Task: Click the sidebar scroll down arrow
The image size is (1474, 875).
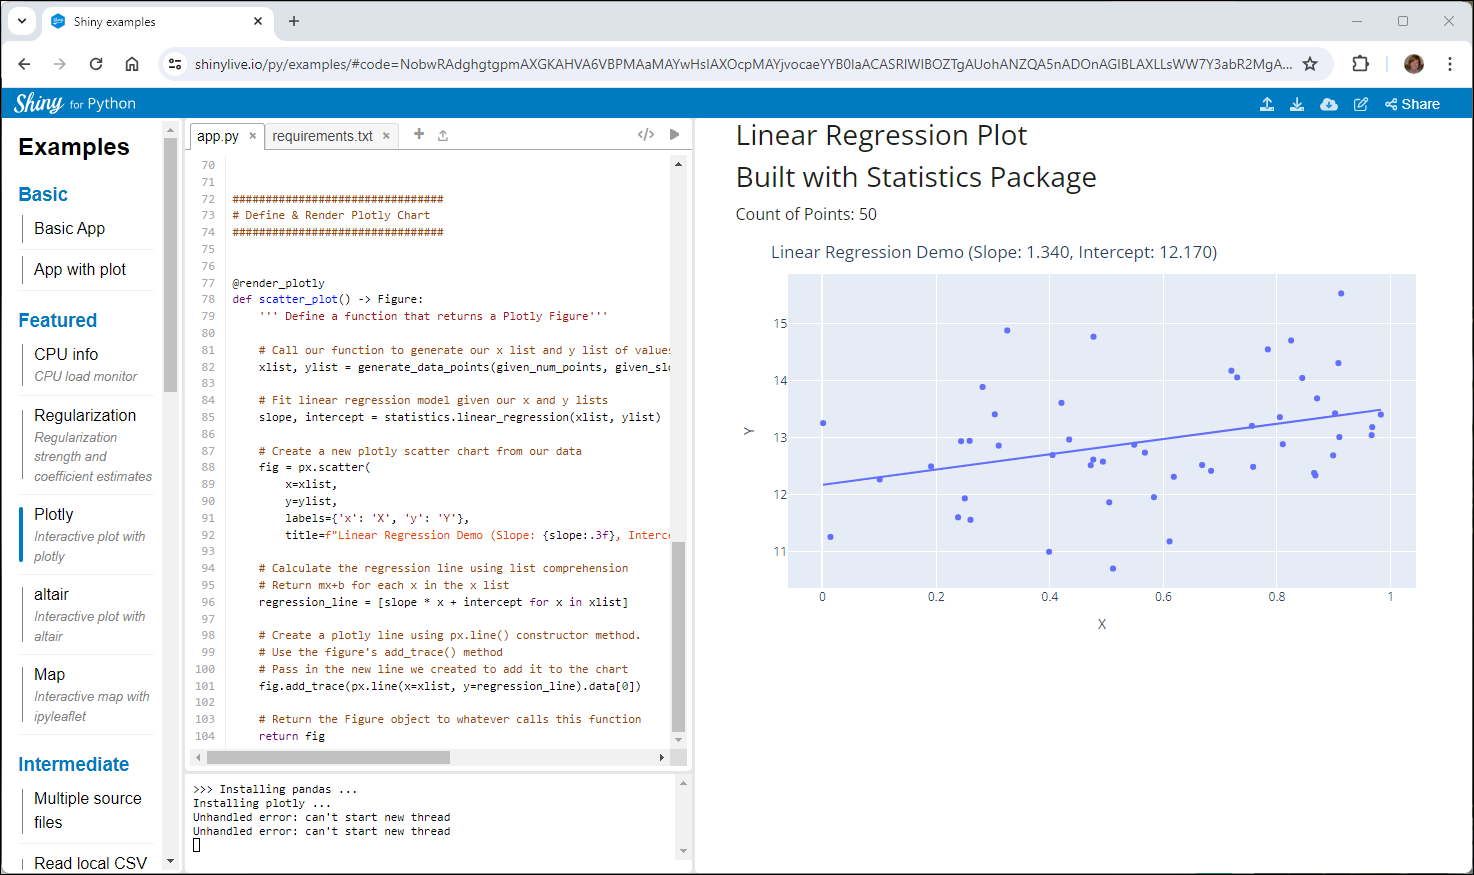Action: [x=170, y=861]
